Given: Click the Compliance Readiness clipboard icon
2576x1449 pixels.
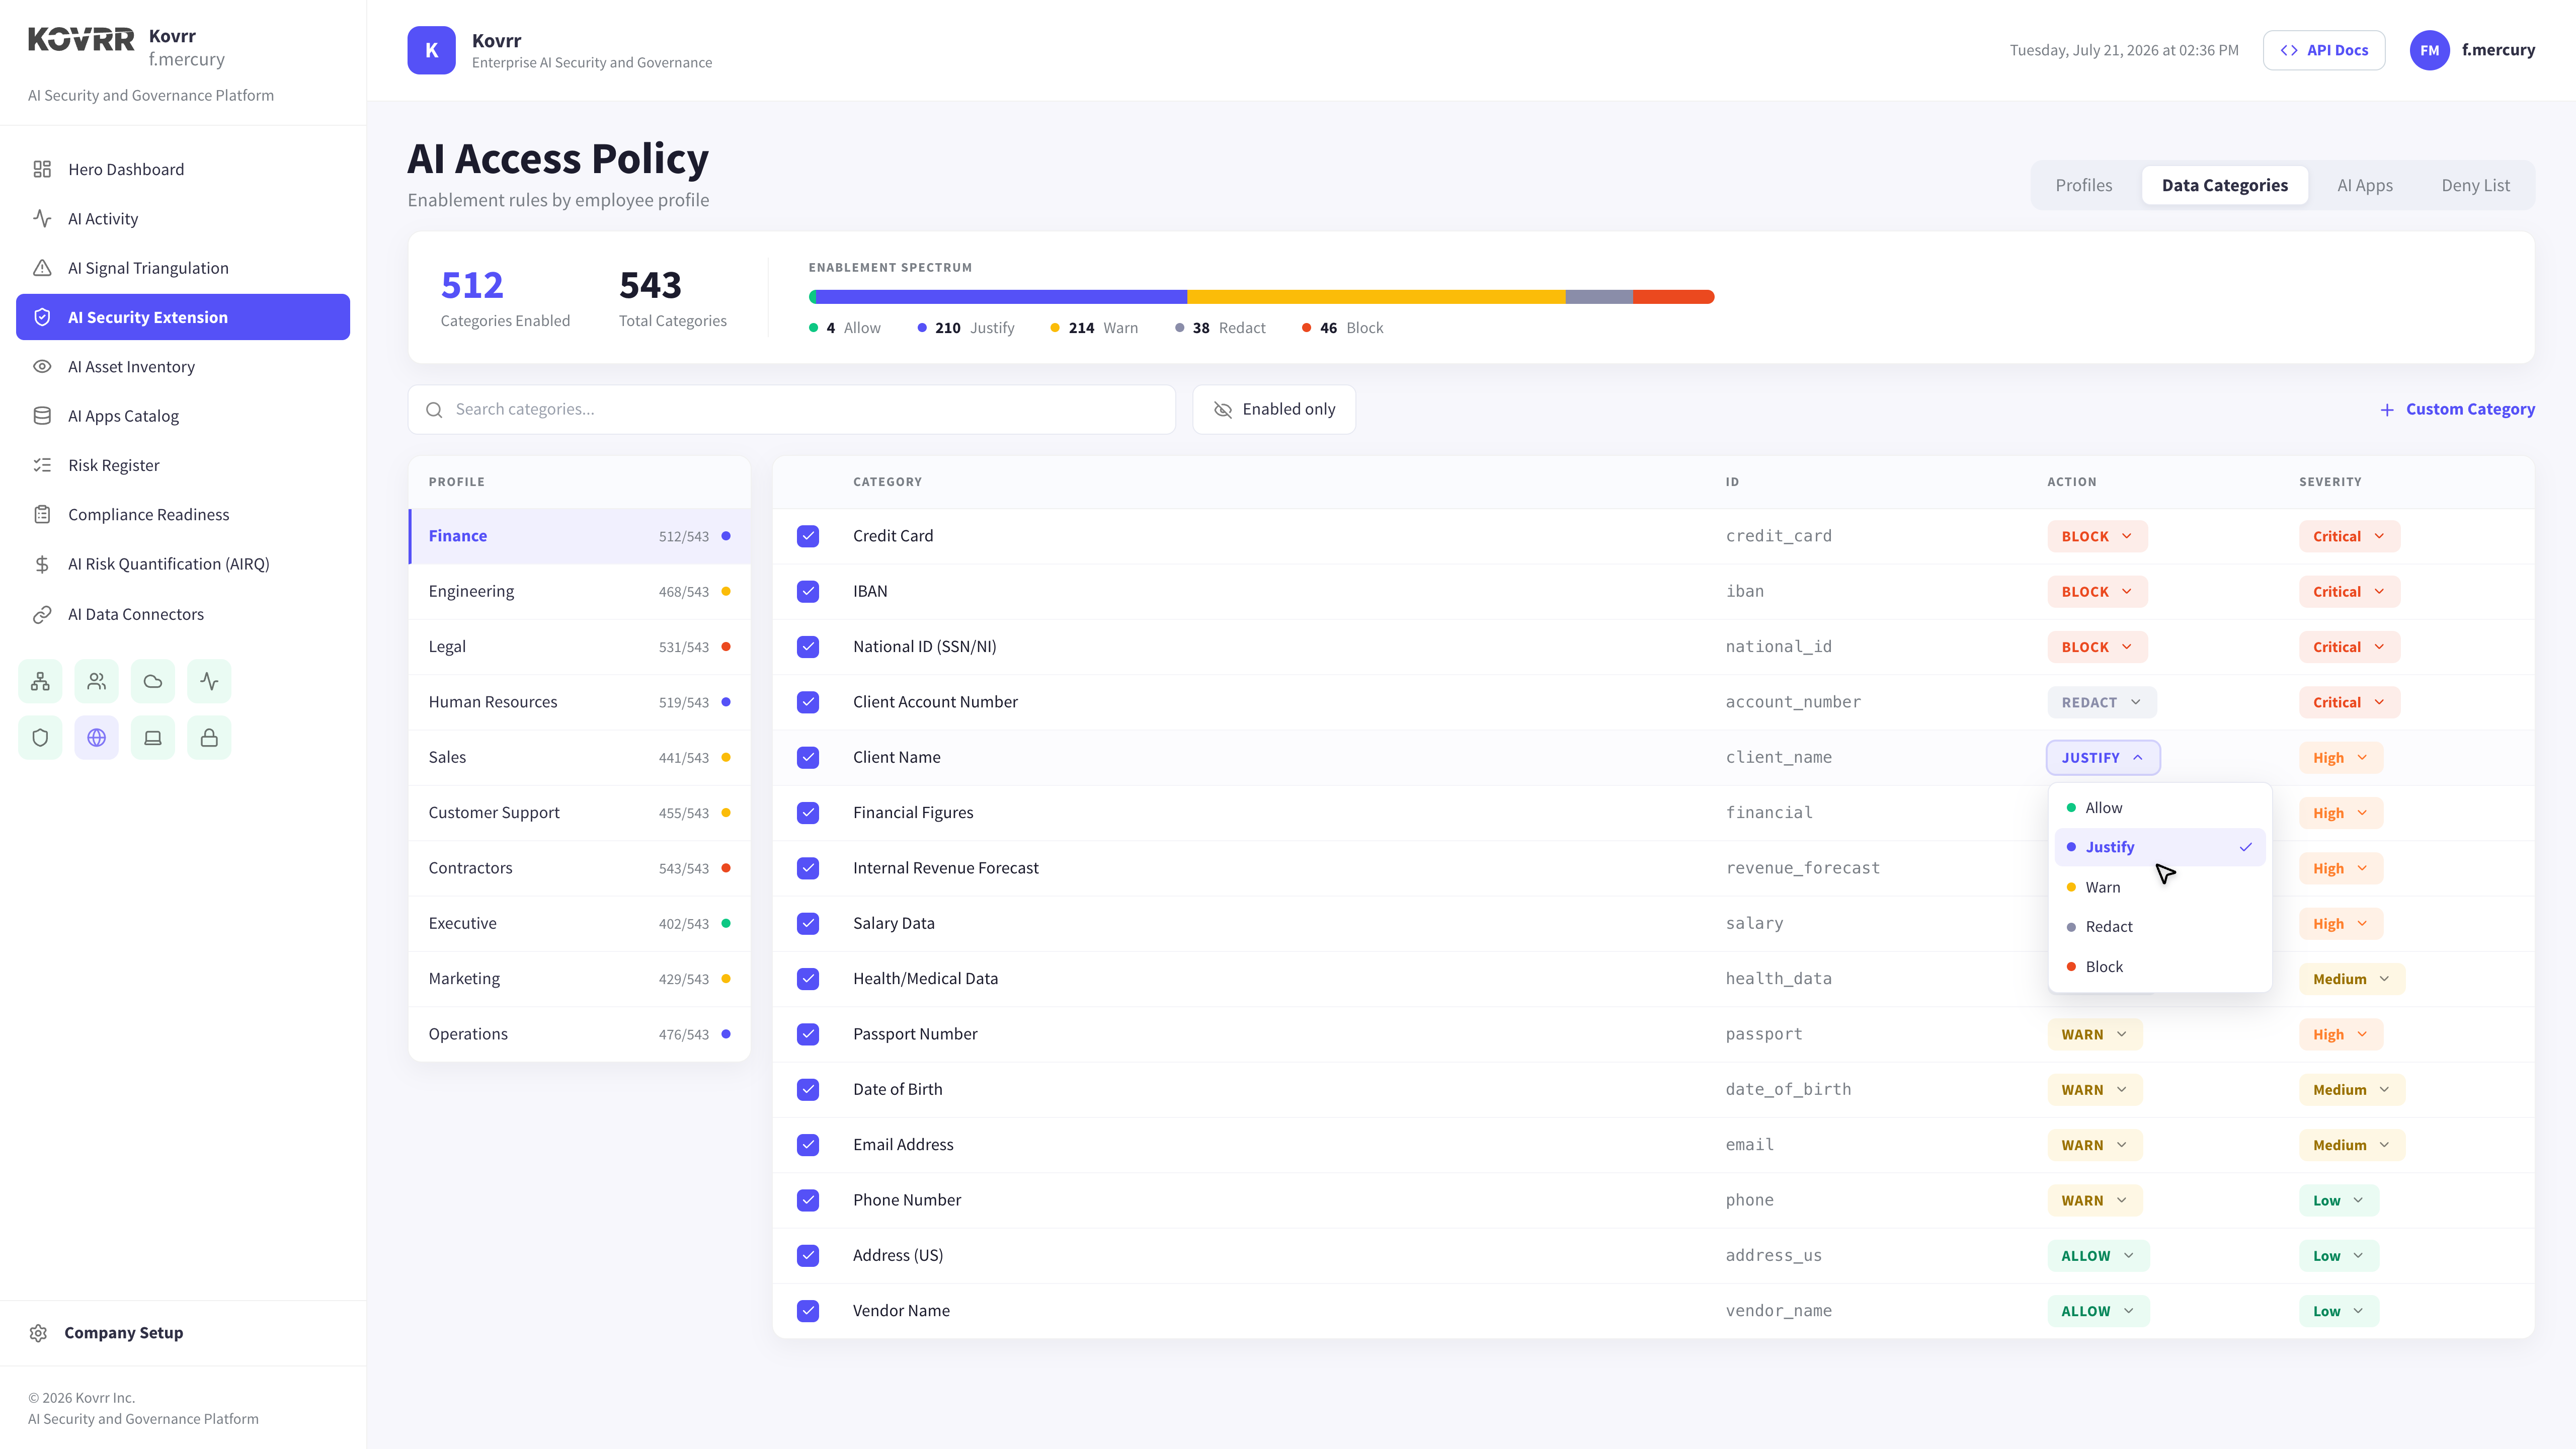Looking at the screenshot, I should coord(42,514).
